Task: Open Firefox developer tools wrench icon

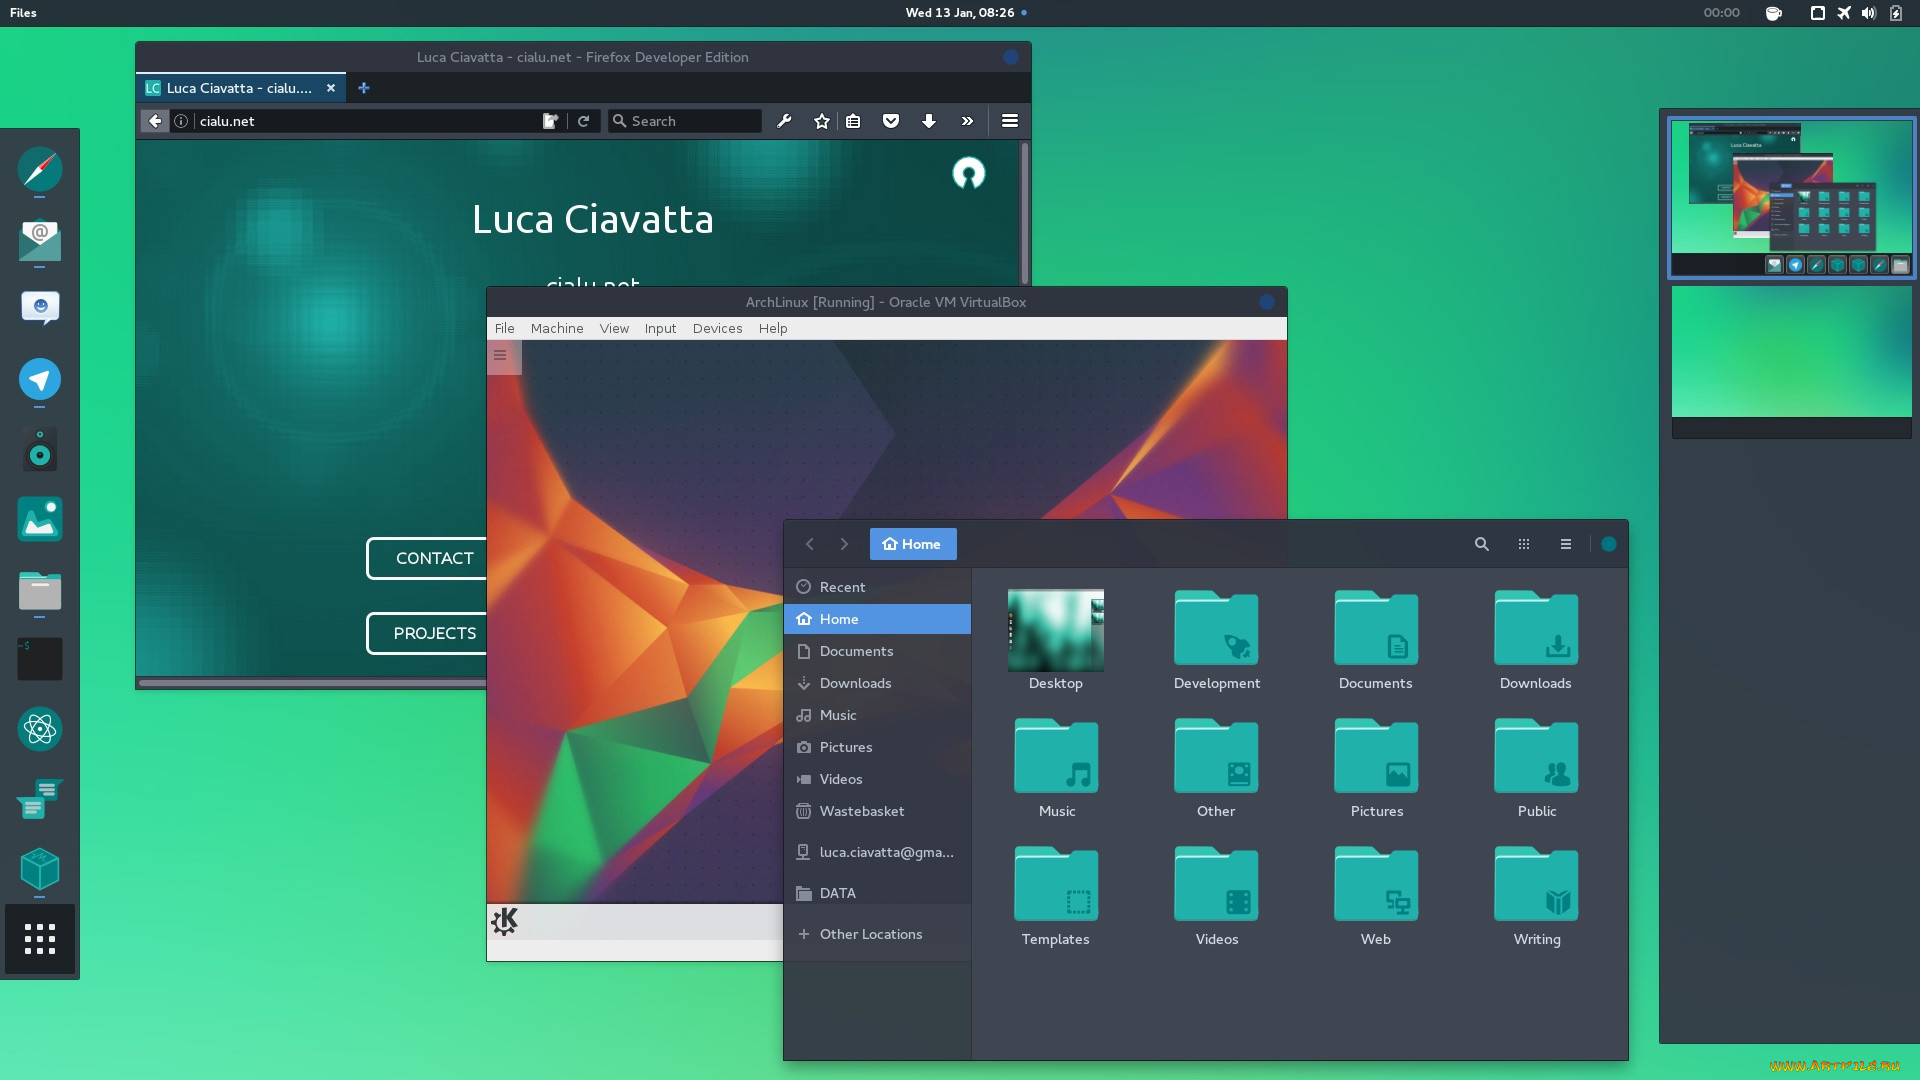Action: click(x=784, y=121)
